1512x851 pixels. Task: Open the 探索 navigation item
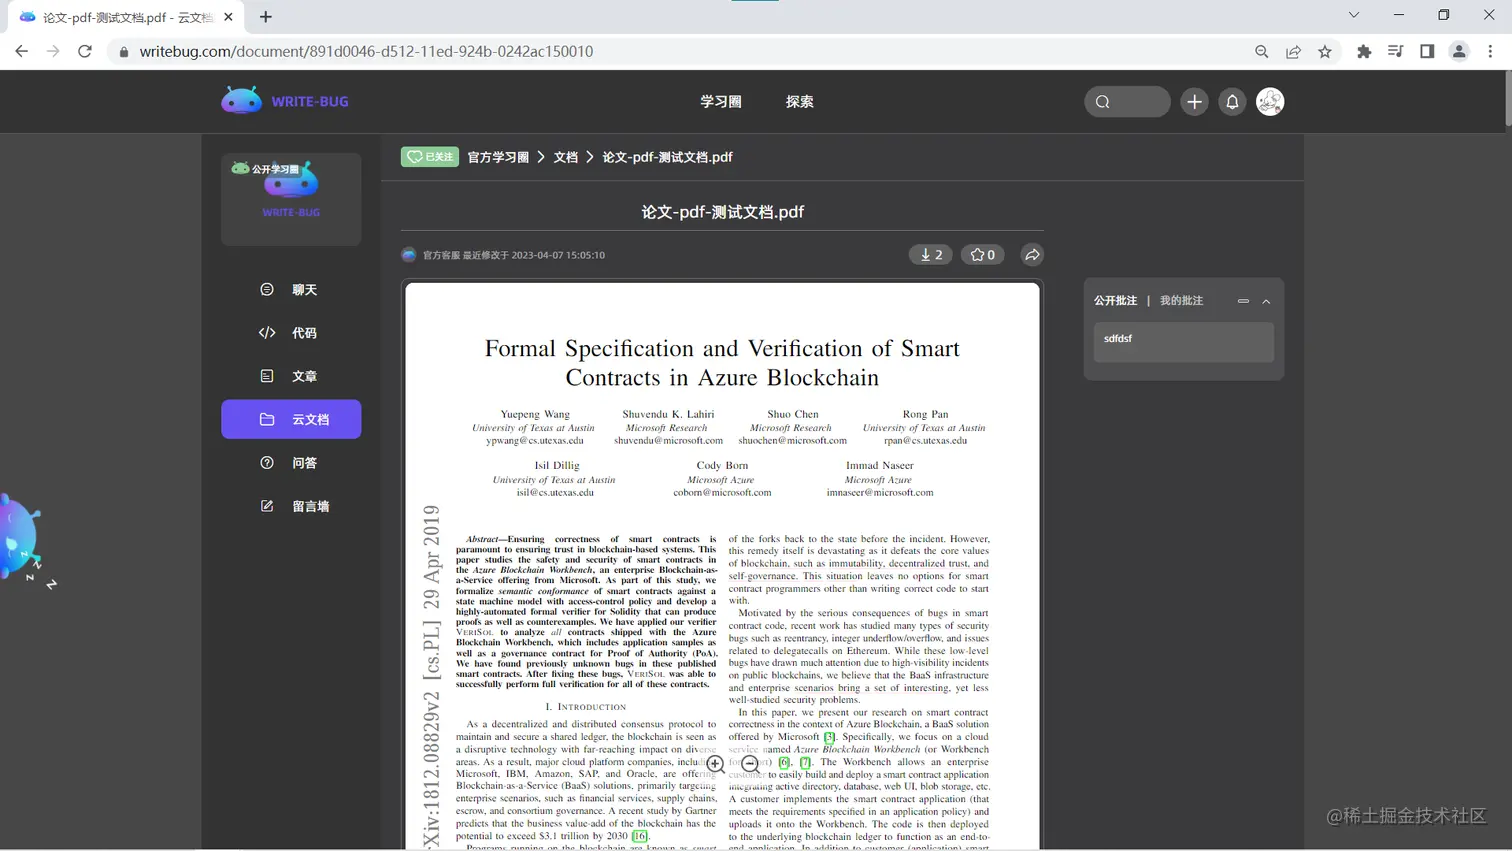click(x=799, y=102)
